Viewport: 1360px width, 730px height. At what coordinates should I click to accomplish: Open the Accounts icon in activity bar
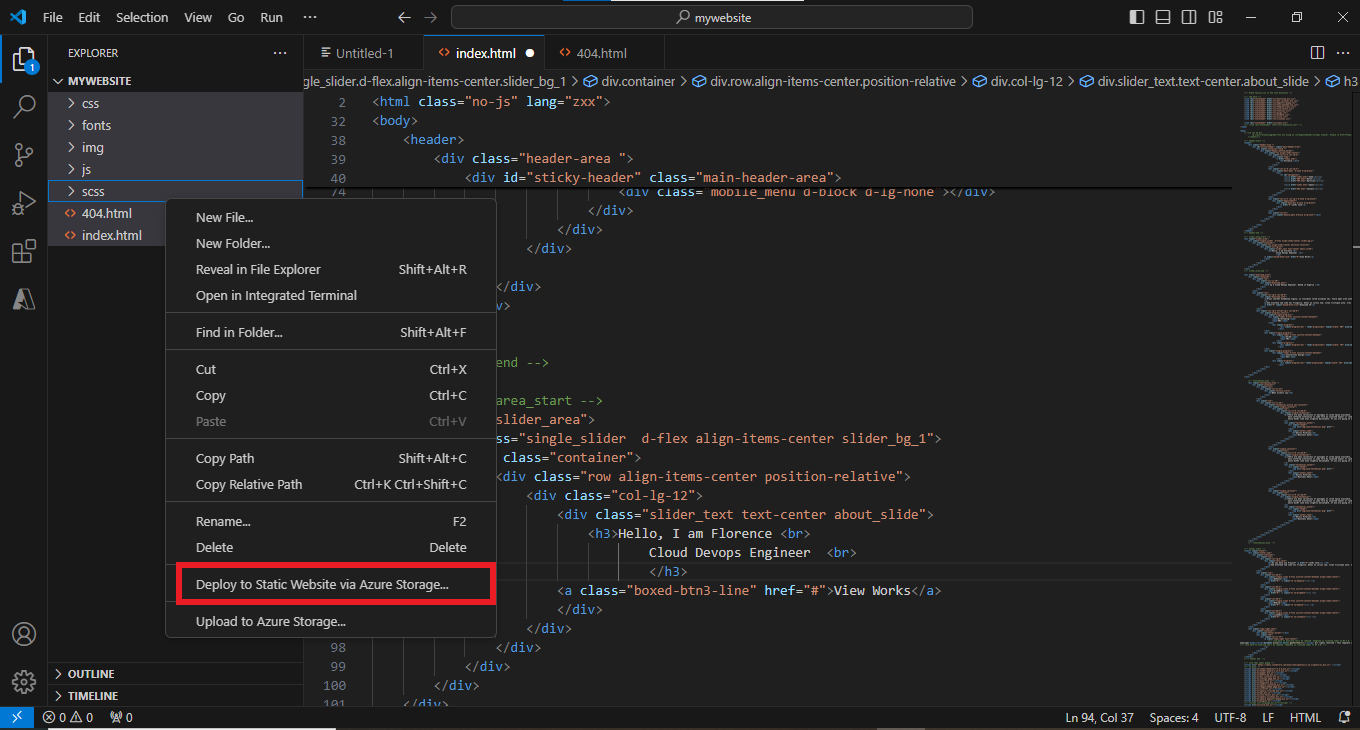tap(24, 635)
